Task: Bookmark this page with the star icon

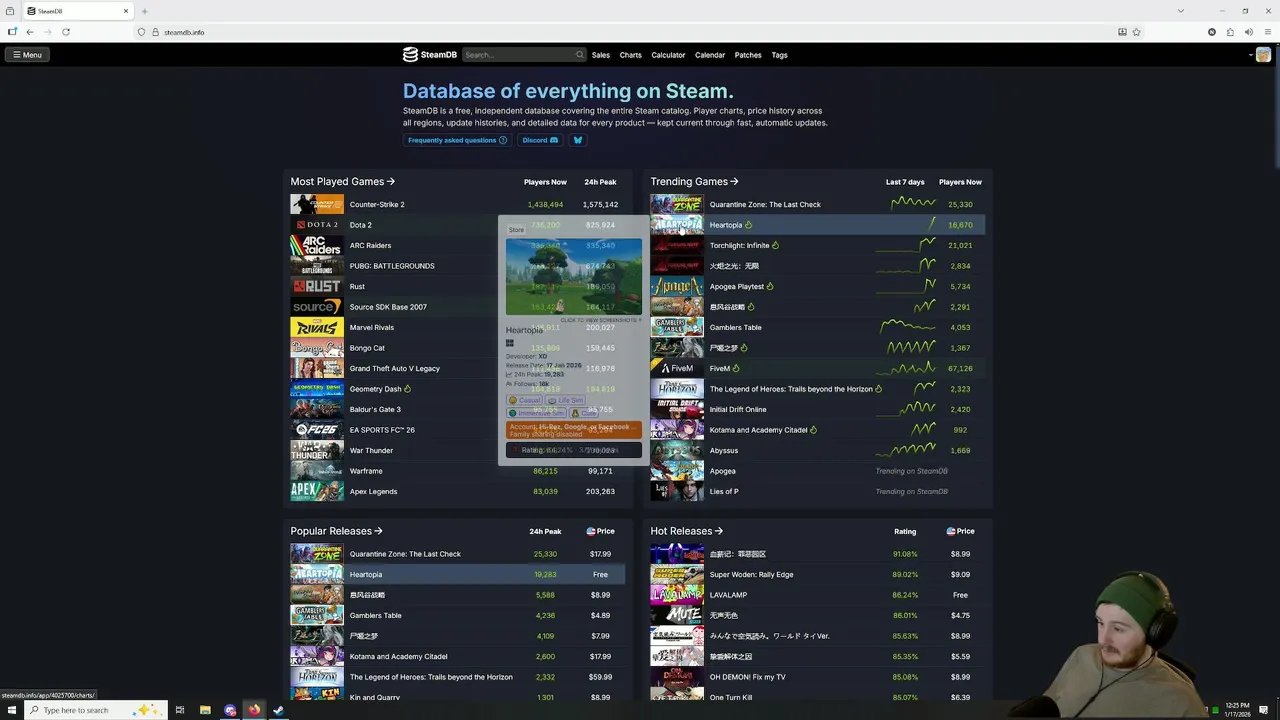Action: pos(1137,32)
